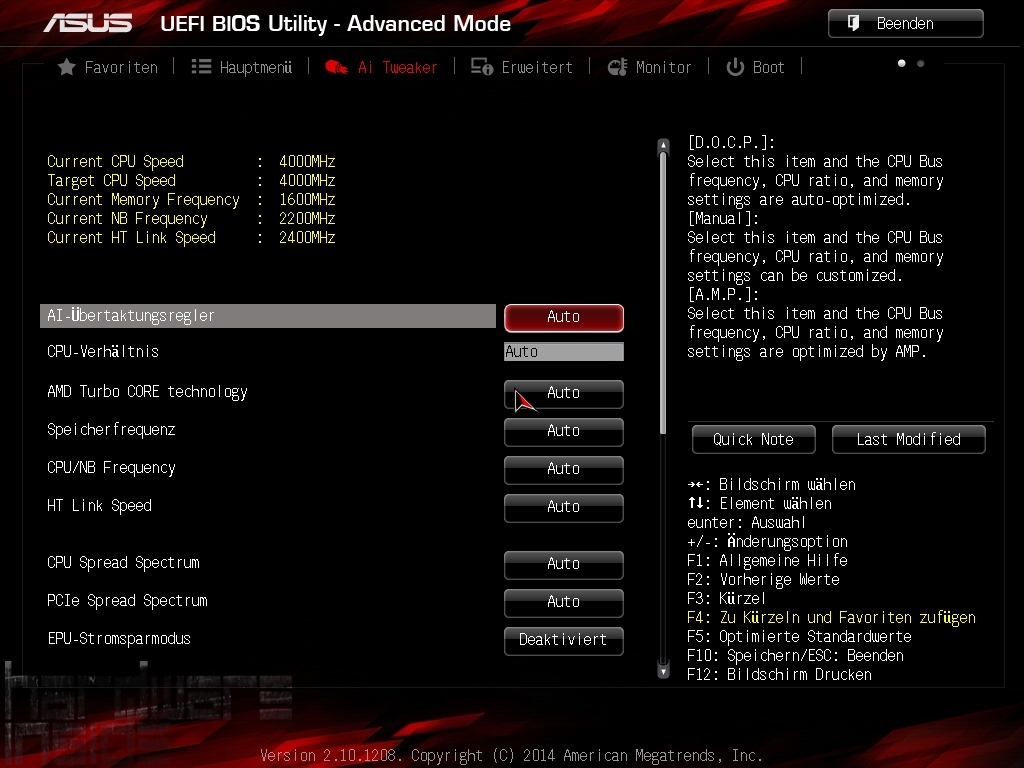Open CPU Spread Spectrum dropdown
Image resolution: width=1024 pixels, height=768 pixels.
tap(564, 564)
